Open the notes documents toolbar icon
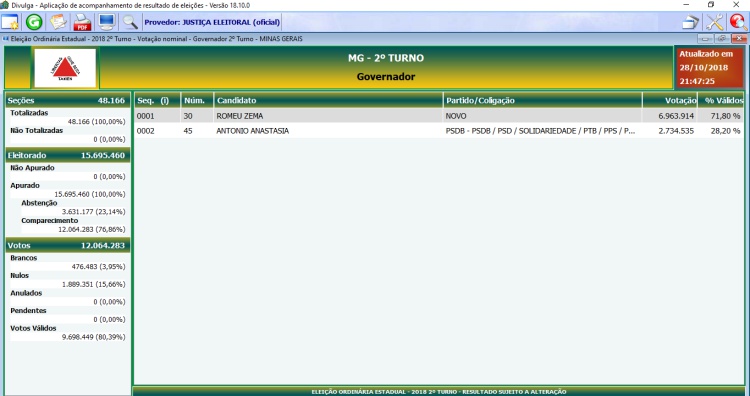 58,22
